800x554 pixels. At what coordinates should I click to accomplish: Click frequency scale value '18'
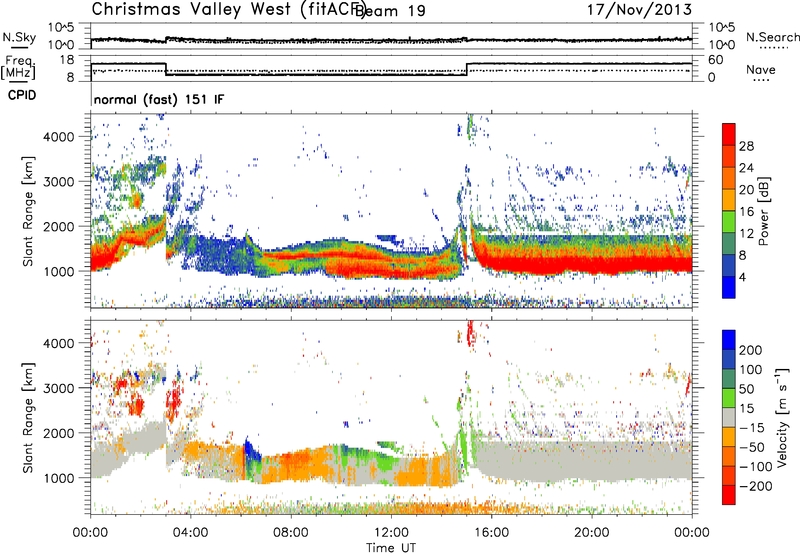coord(67,60)
